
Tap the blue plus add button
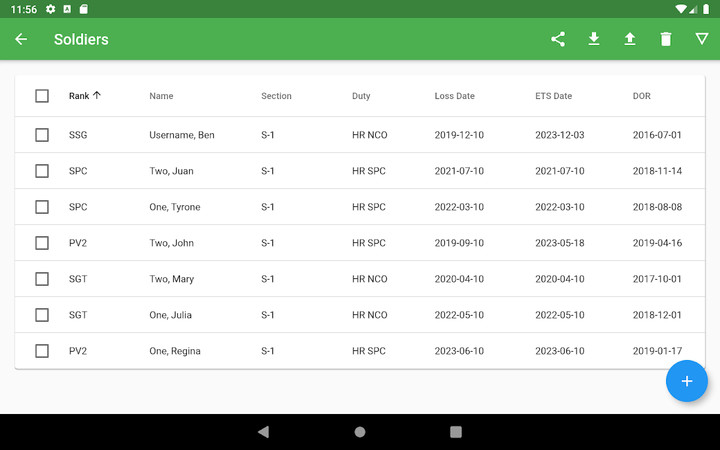[686, 381]
